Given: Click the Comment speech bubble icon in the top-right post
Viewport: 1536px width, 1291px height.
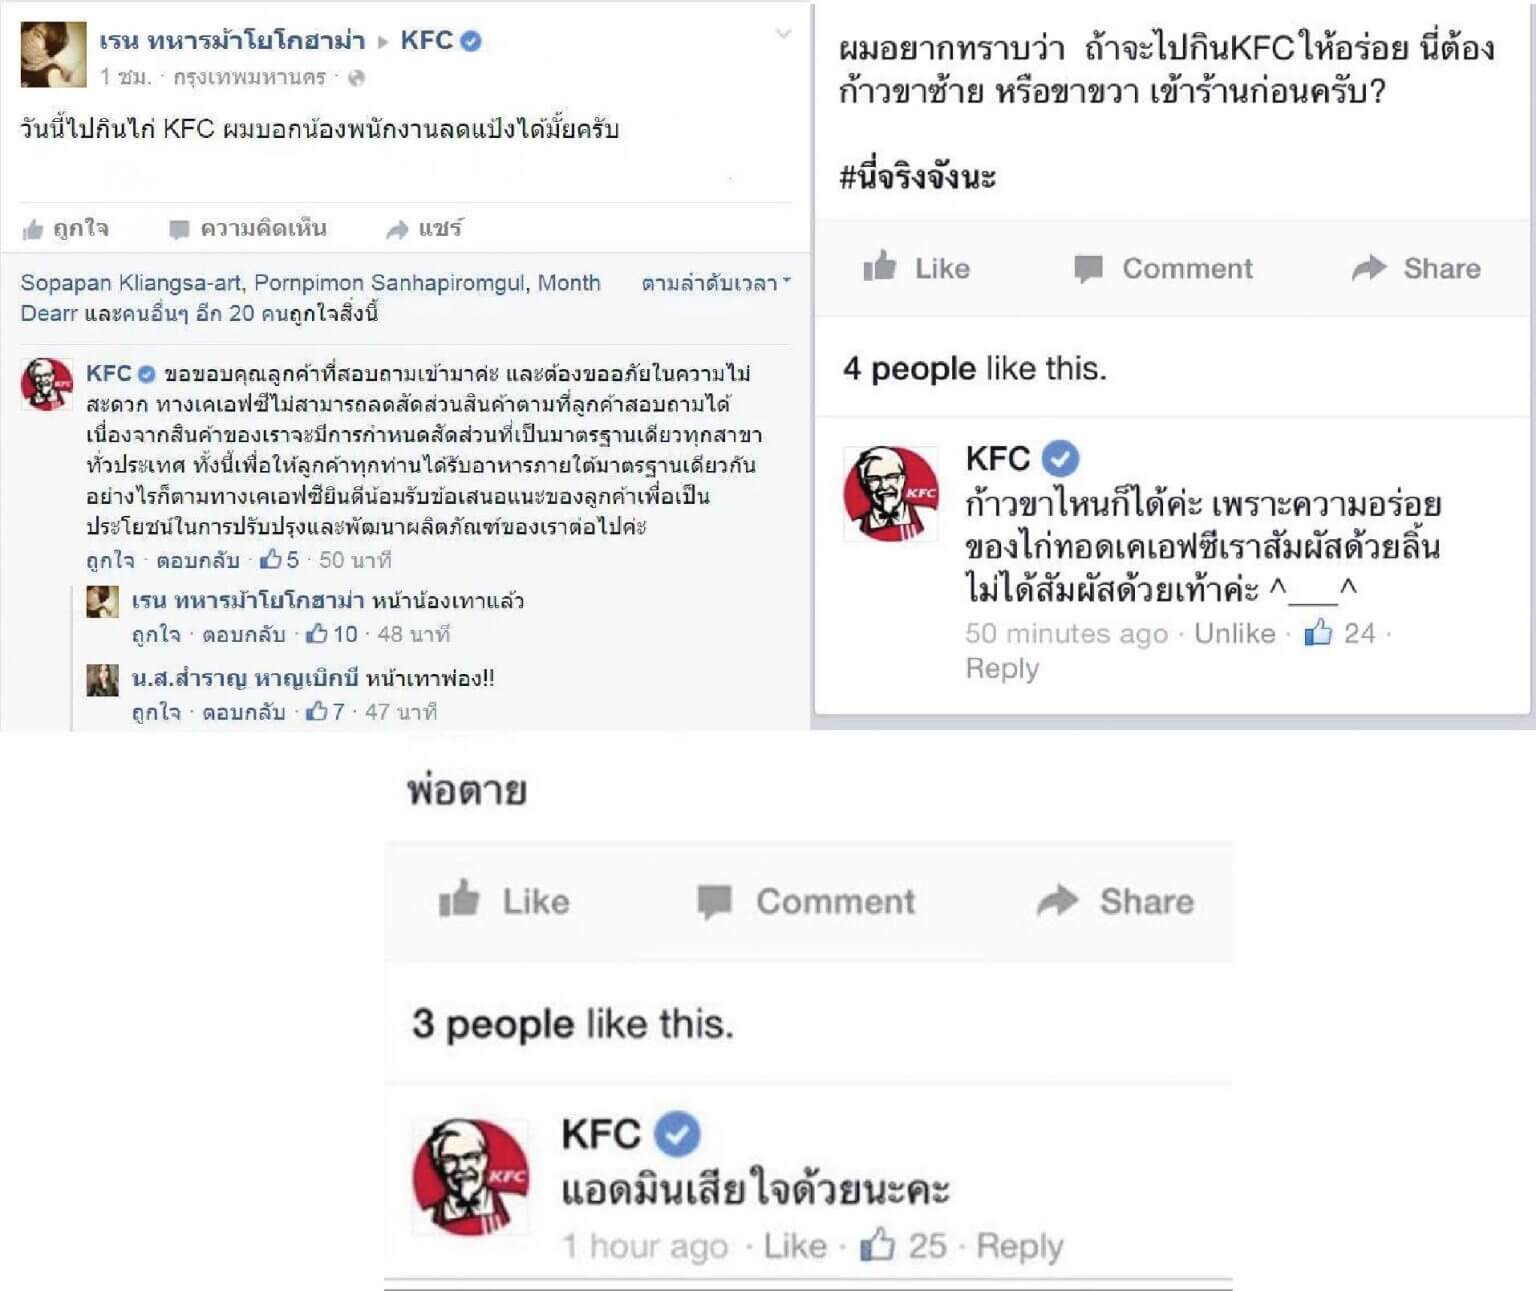Looking at the screenshot, I should [1088, 268].
